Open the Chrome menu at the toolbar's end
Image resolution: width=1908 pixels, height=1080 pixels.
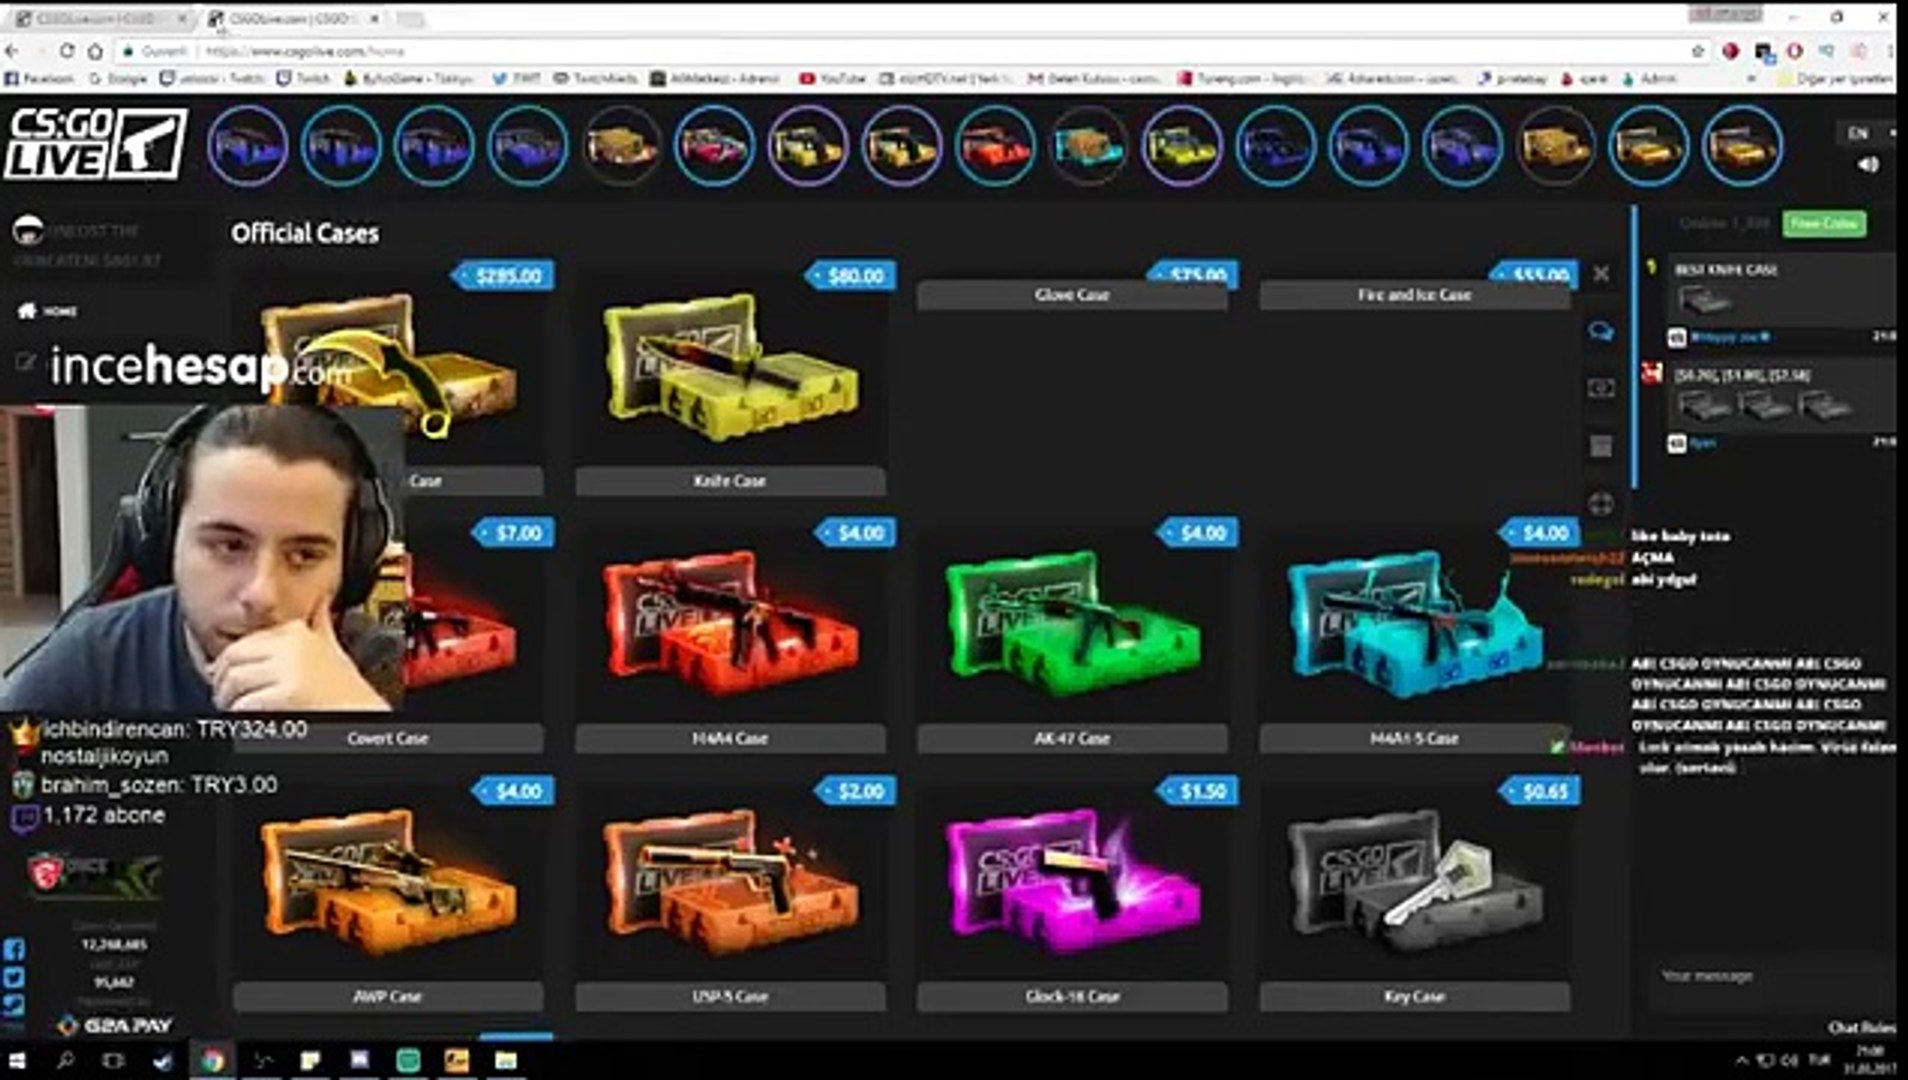pyautogui.click(x=1891, y=51)
